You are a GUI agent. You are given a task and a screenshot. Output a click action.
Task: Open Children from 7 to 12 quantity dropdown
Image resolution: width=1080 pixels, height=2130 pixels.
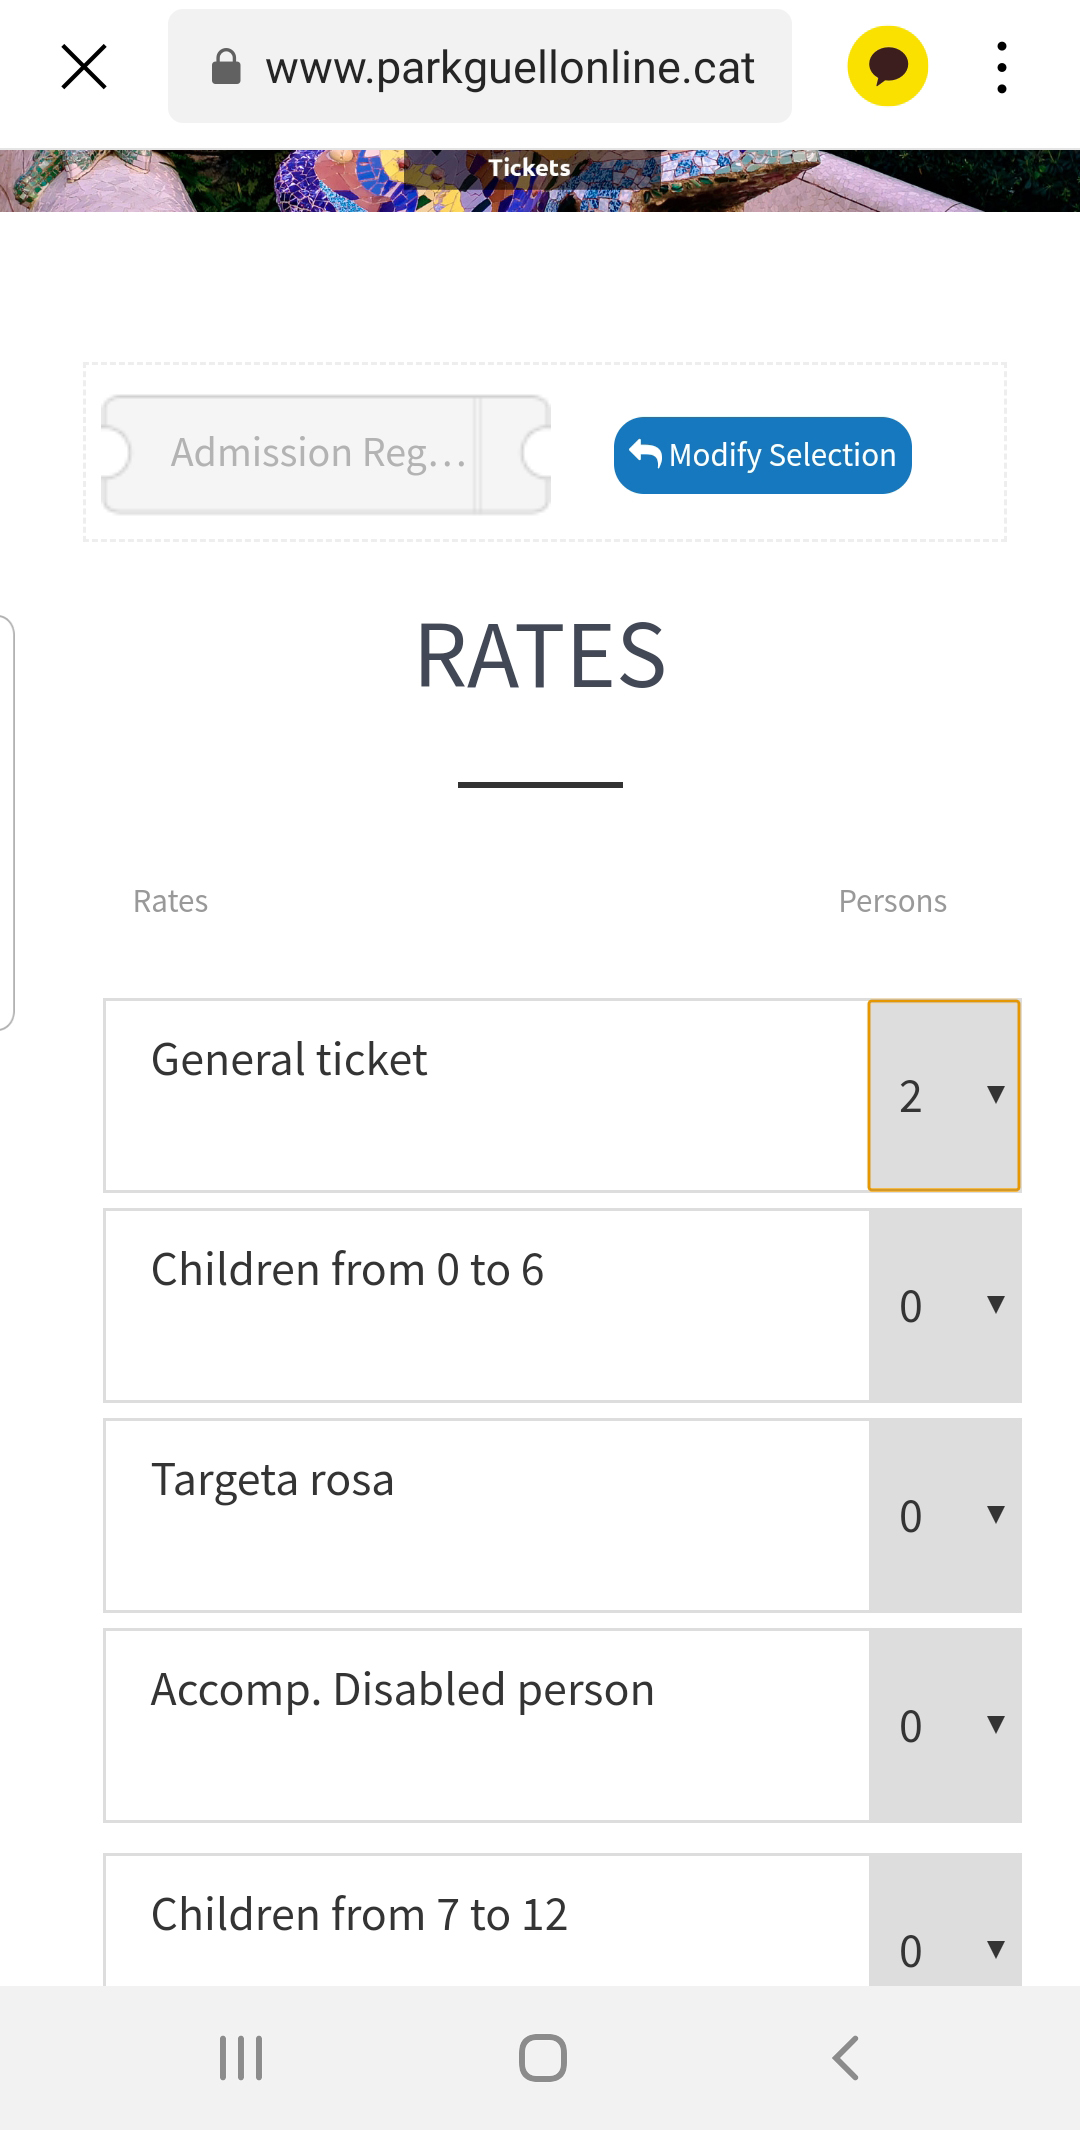(945, 1920)
